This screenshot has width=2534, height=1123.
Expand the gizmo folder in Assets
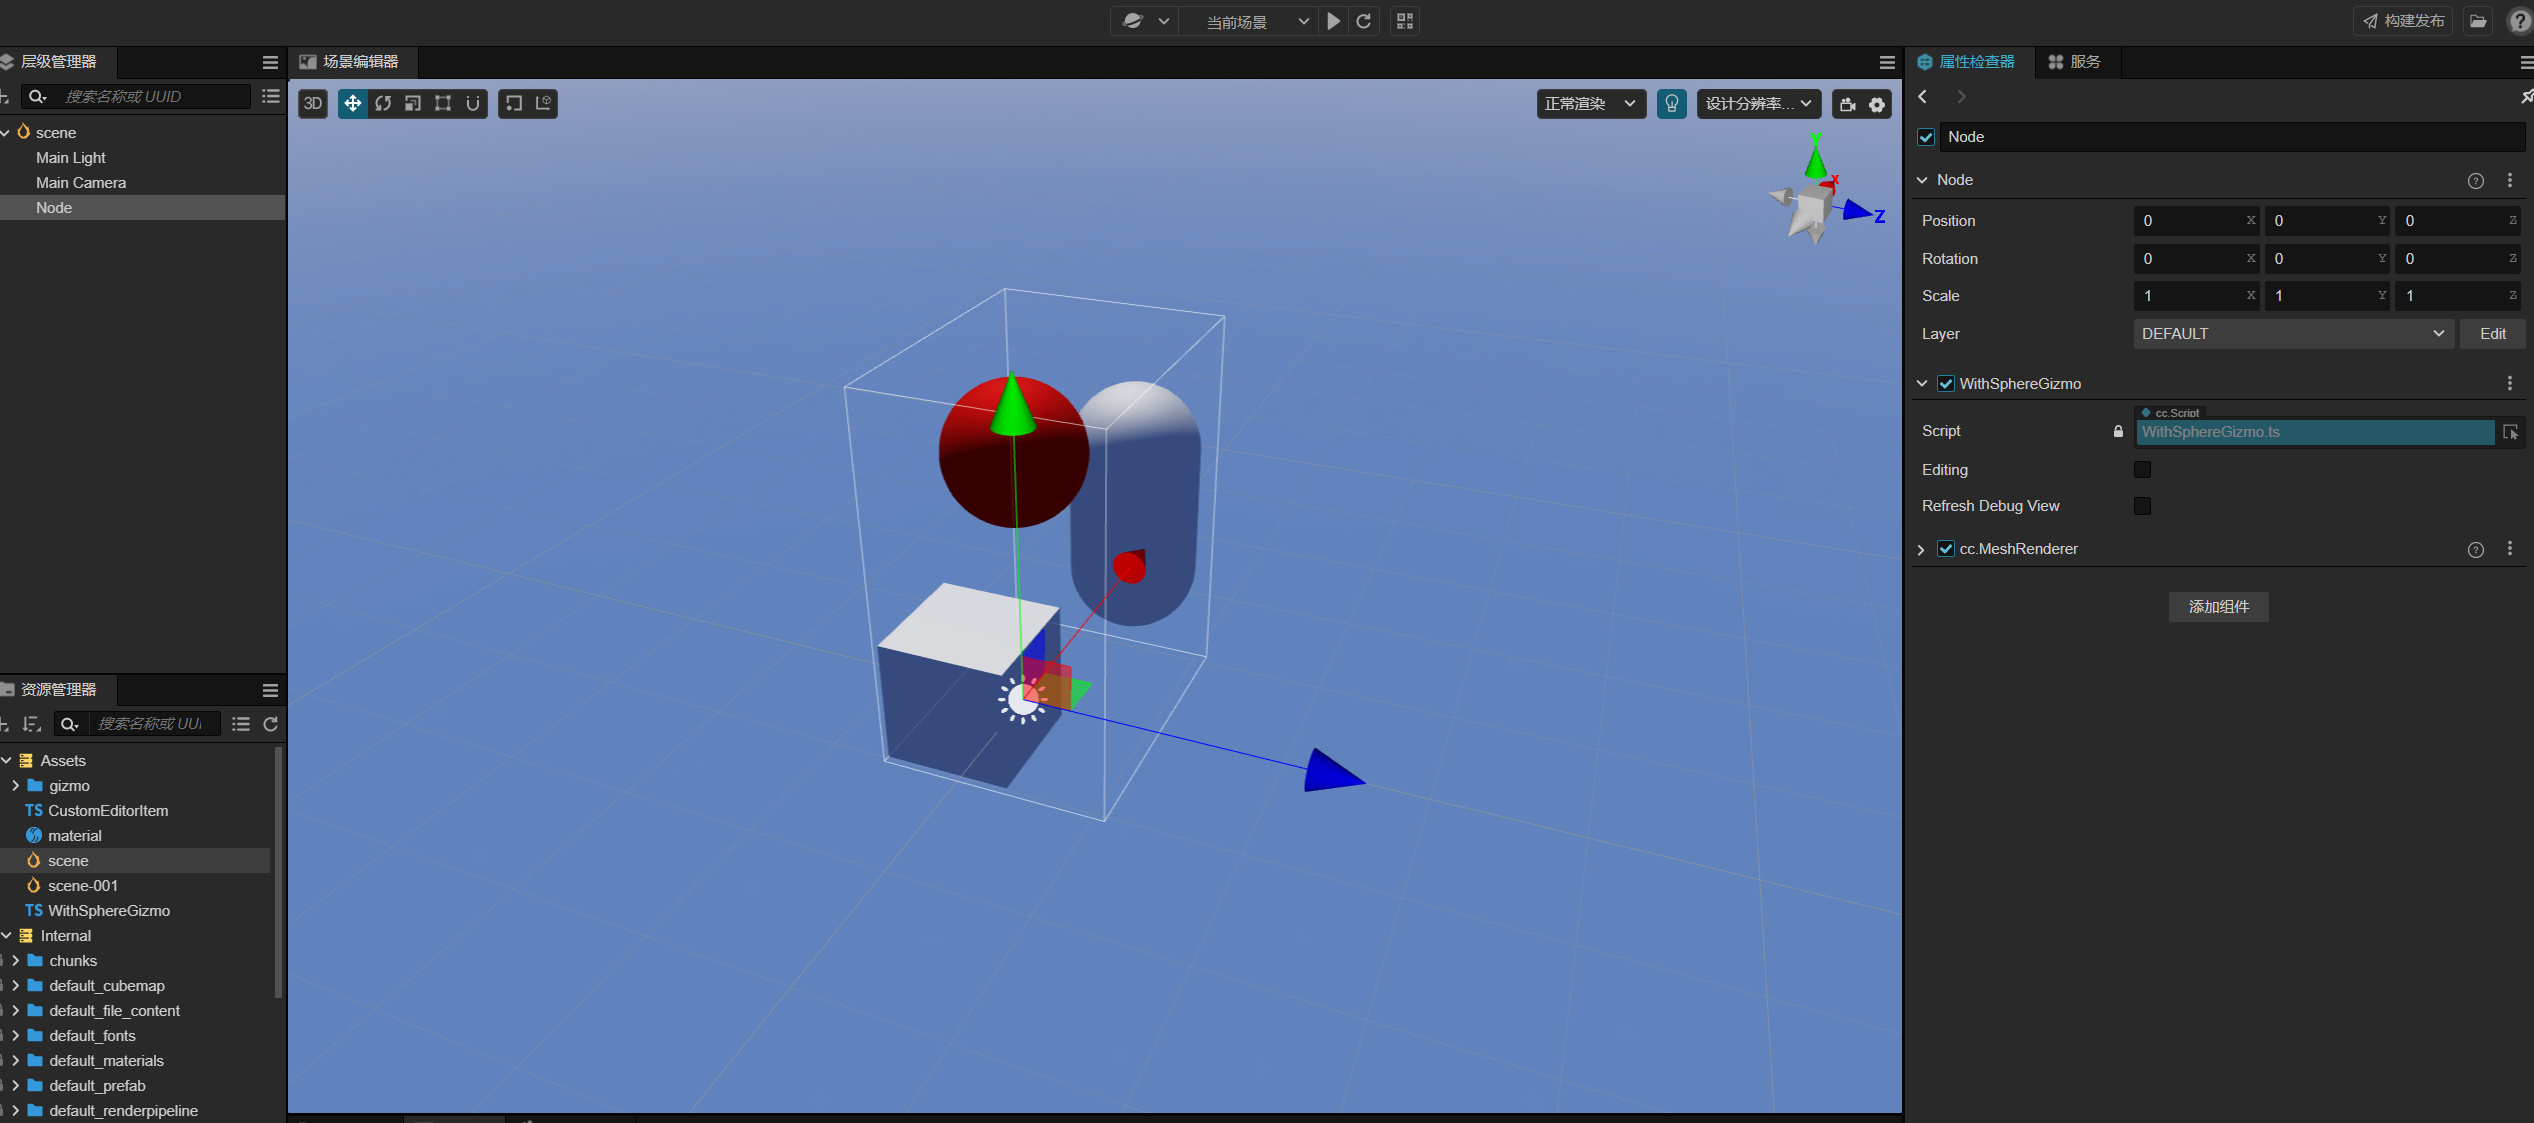[x=15, y=785]
